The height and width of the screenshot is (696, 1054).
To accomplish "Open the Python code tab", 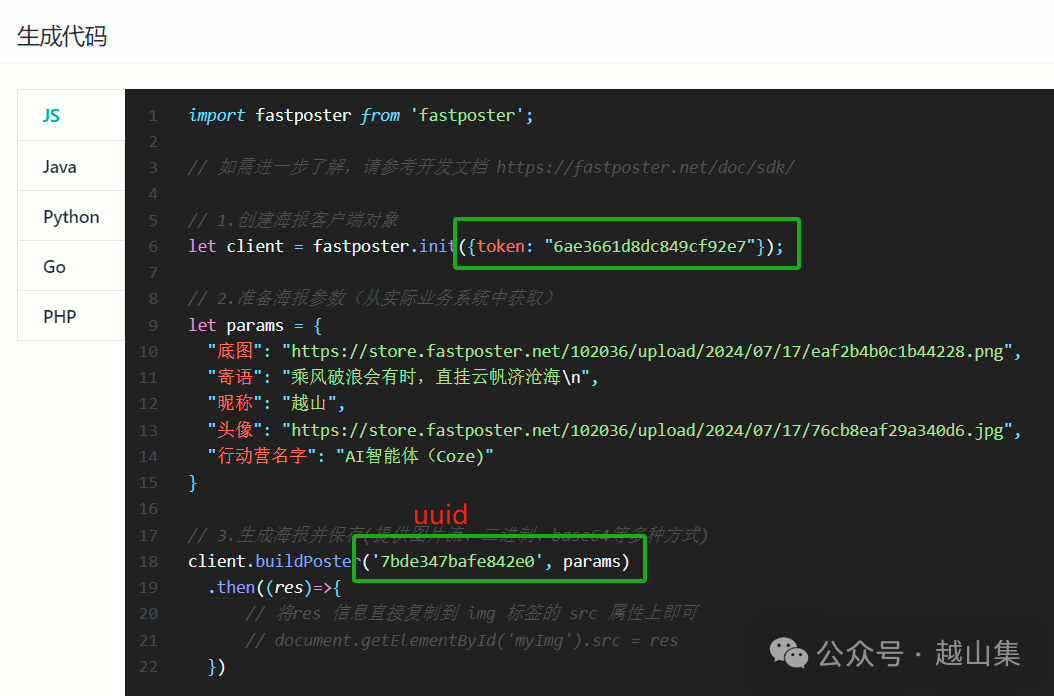I will [71, 216].
